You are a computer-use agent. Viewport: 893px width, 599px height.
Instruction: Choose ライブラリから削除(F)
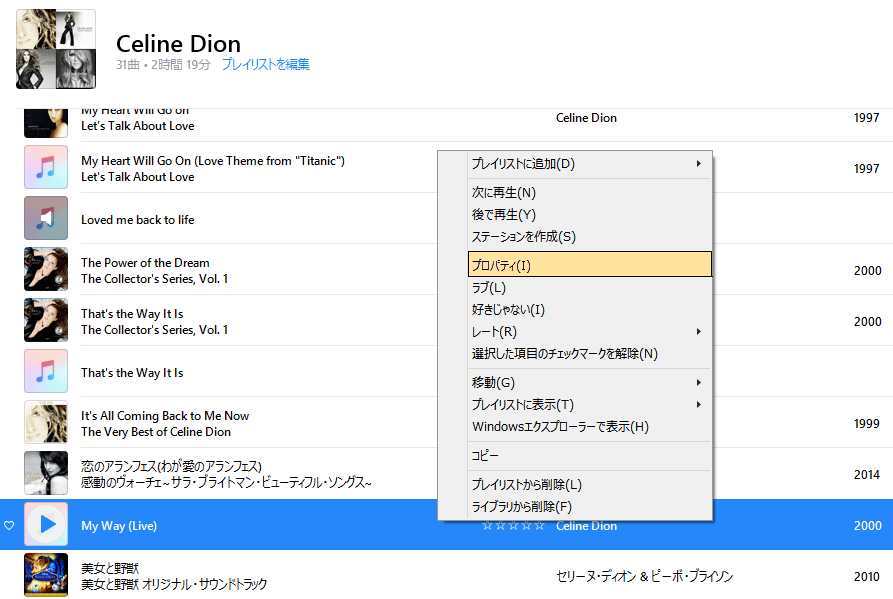[x=590, y=507]
